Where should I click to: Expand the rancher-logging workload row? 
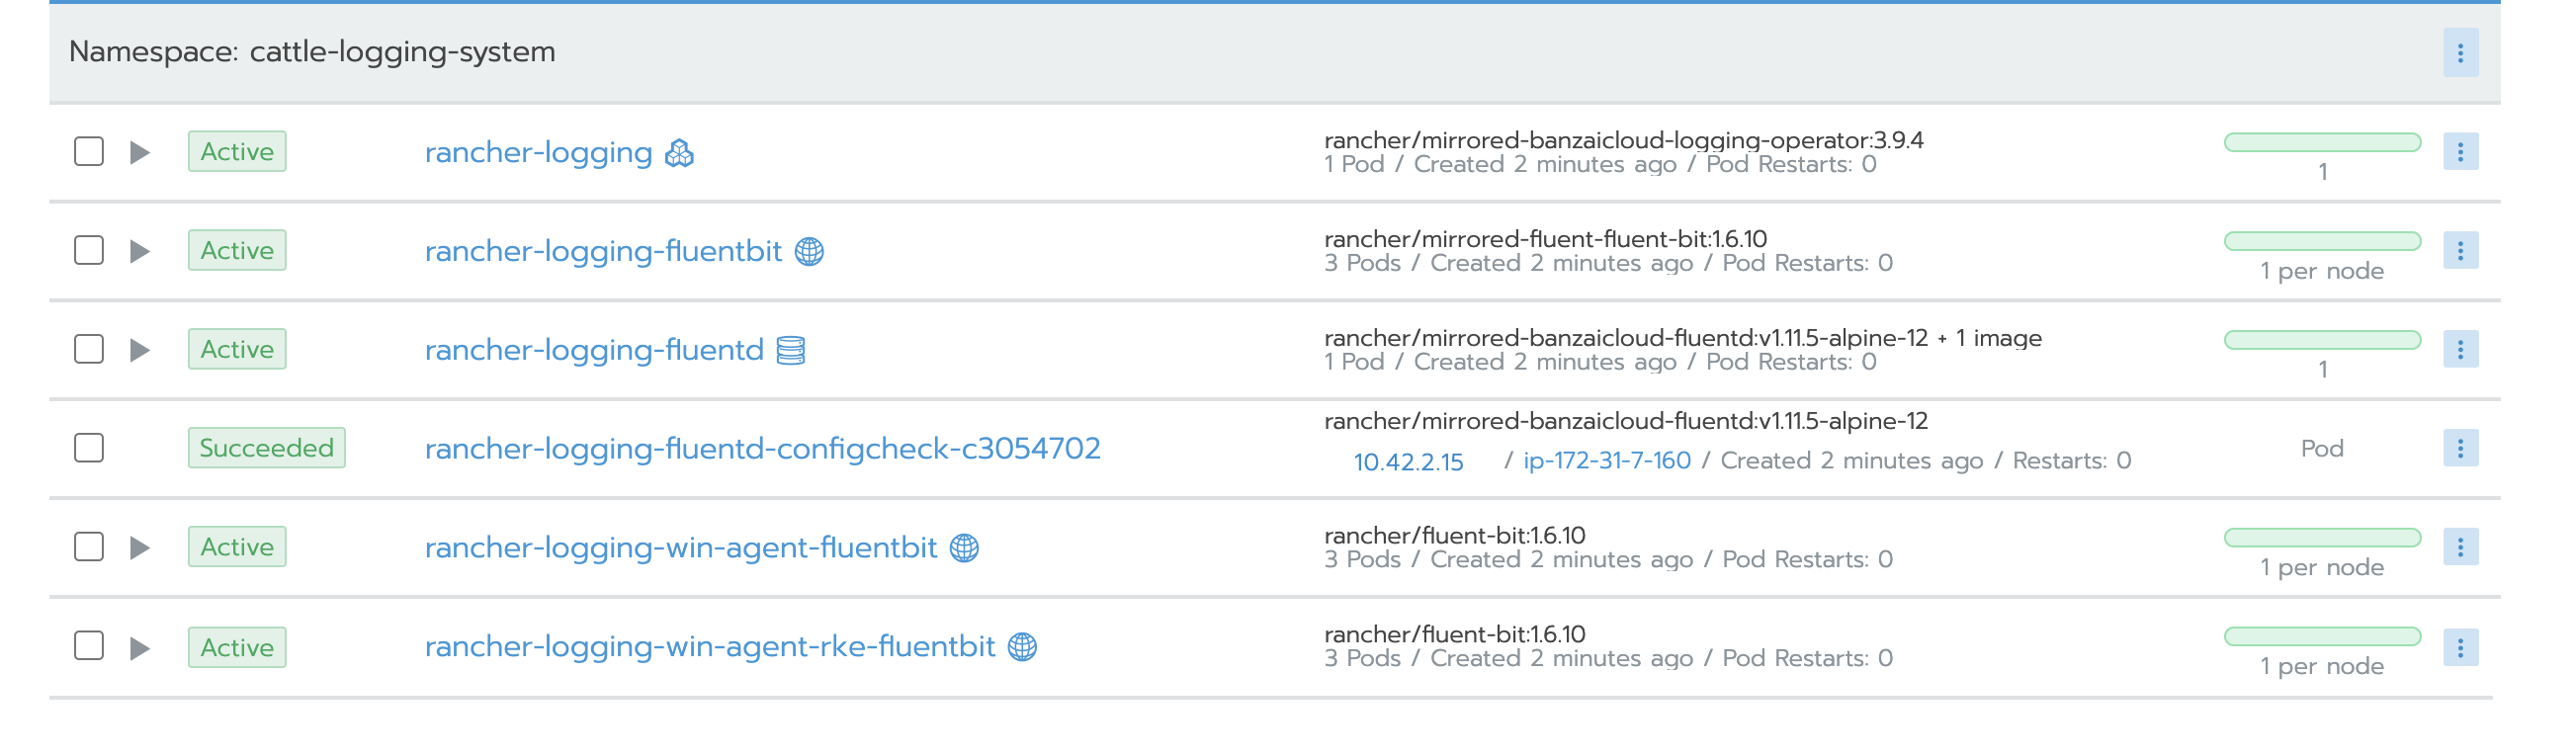(x=140, y=152)
